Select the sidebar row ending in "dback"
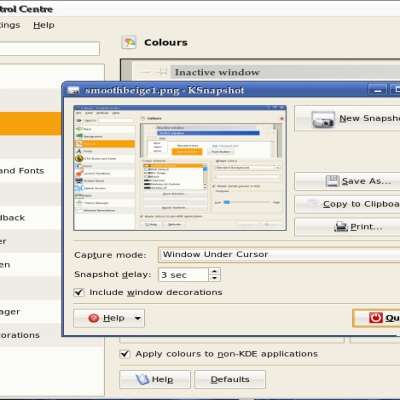This screenshot has width=400, height=400. [31, 218]
